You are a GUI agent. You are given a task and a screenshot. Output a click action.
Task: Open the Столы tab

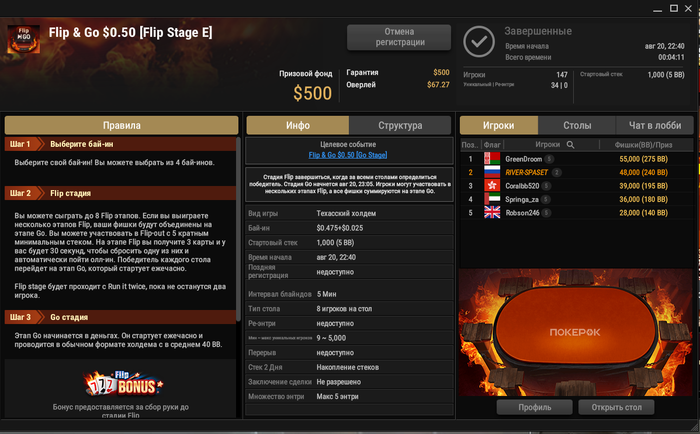(x=577, y=125)
